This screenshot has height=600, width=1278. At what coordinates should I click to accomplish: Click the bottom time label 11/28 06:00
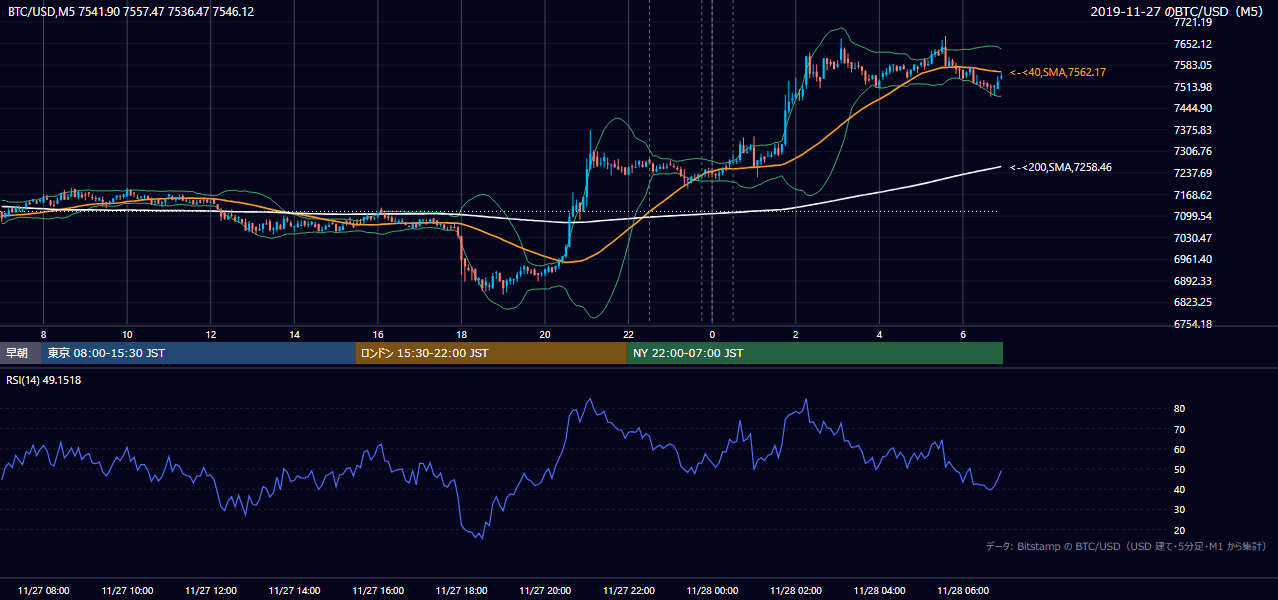962,591
